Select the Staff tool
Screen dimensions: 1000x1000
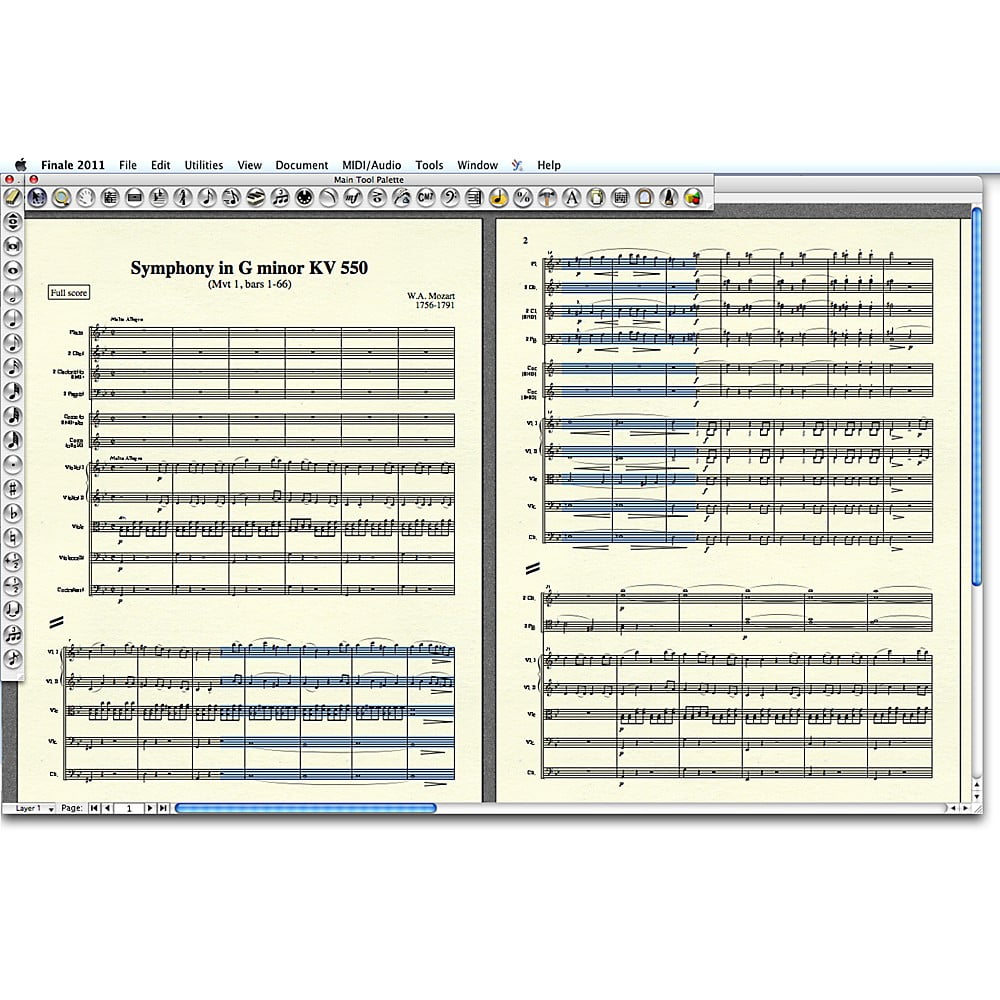pyautogui.click(x=110, y=198)
